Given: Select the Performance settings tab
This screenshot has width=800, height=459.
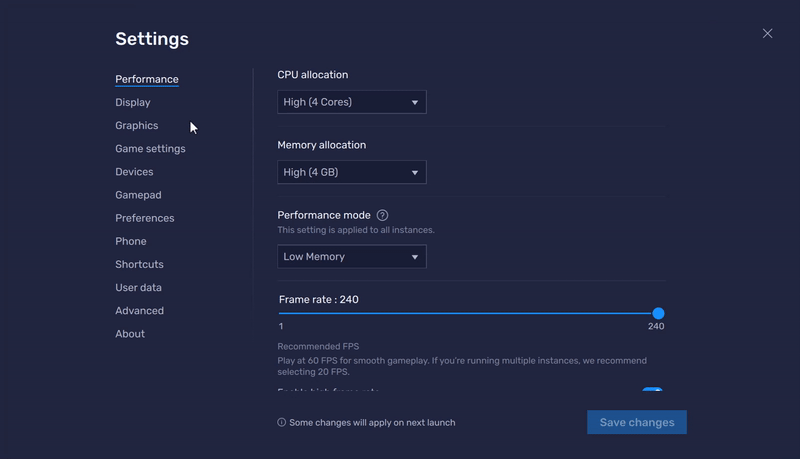Looking at the screenshot, I should 146,79.
